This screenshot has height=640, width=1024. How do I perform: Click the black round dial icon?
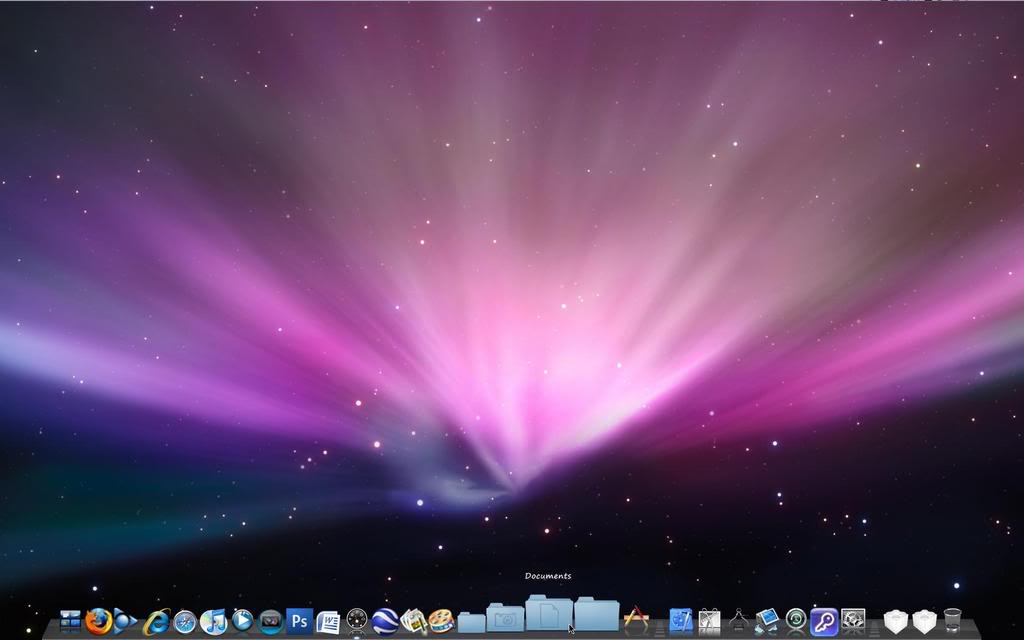pyautogui.click(x=357, y=620)
